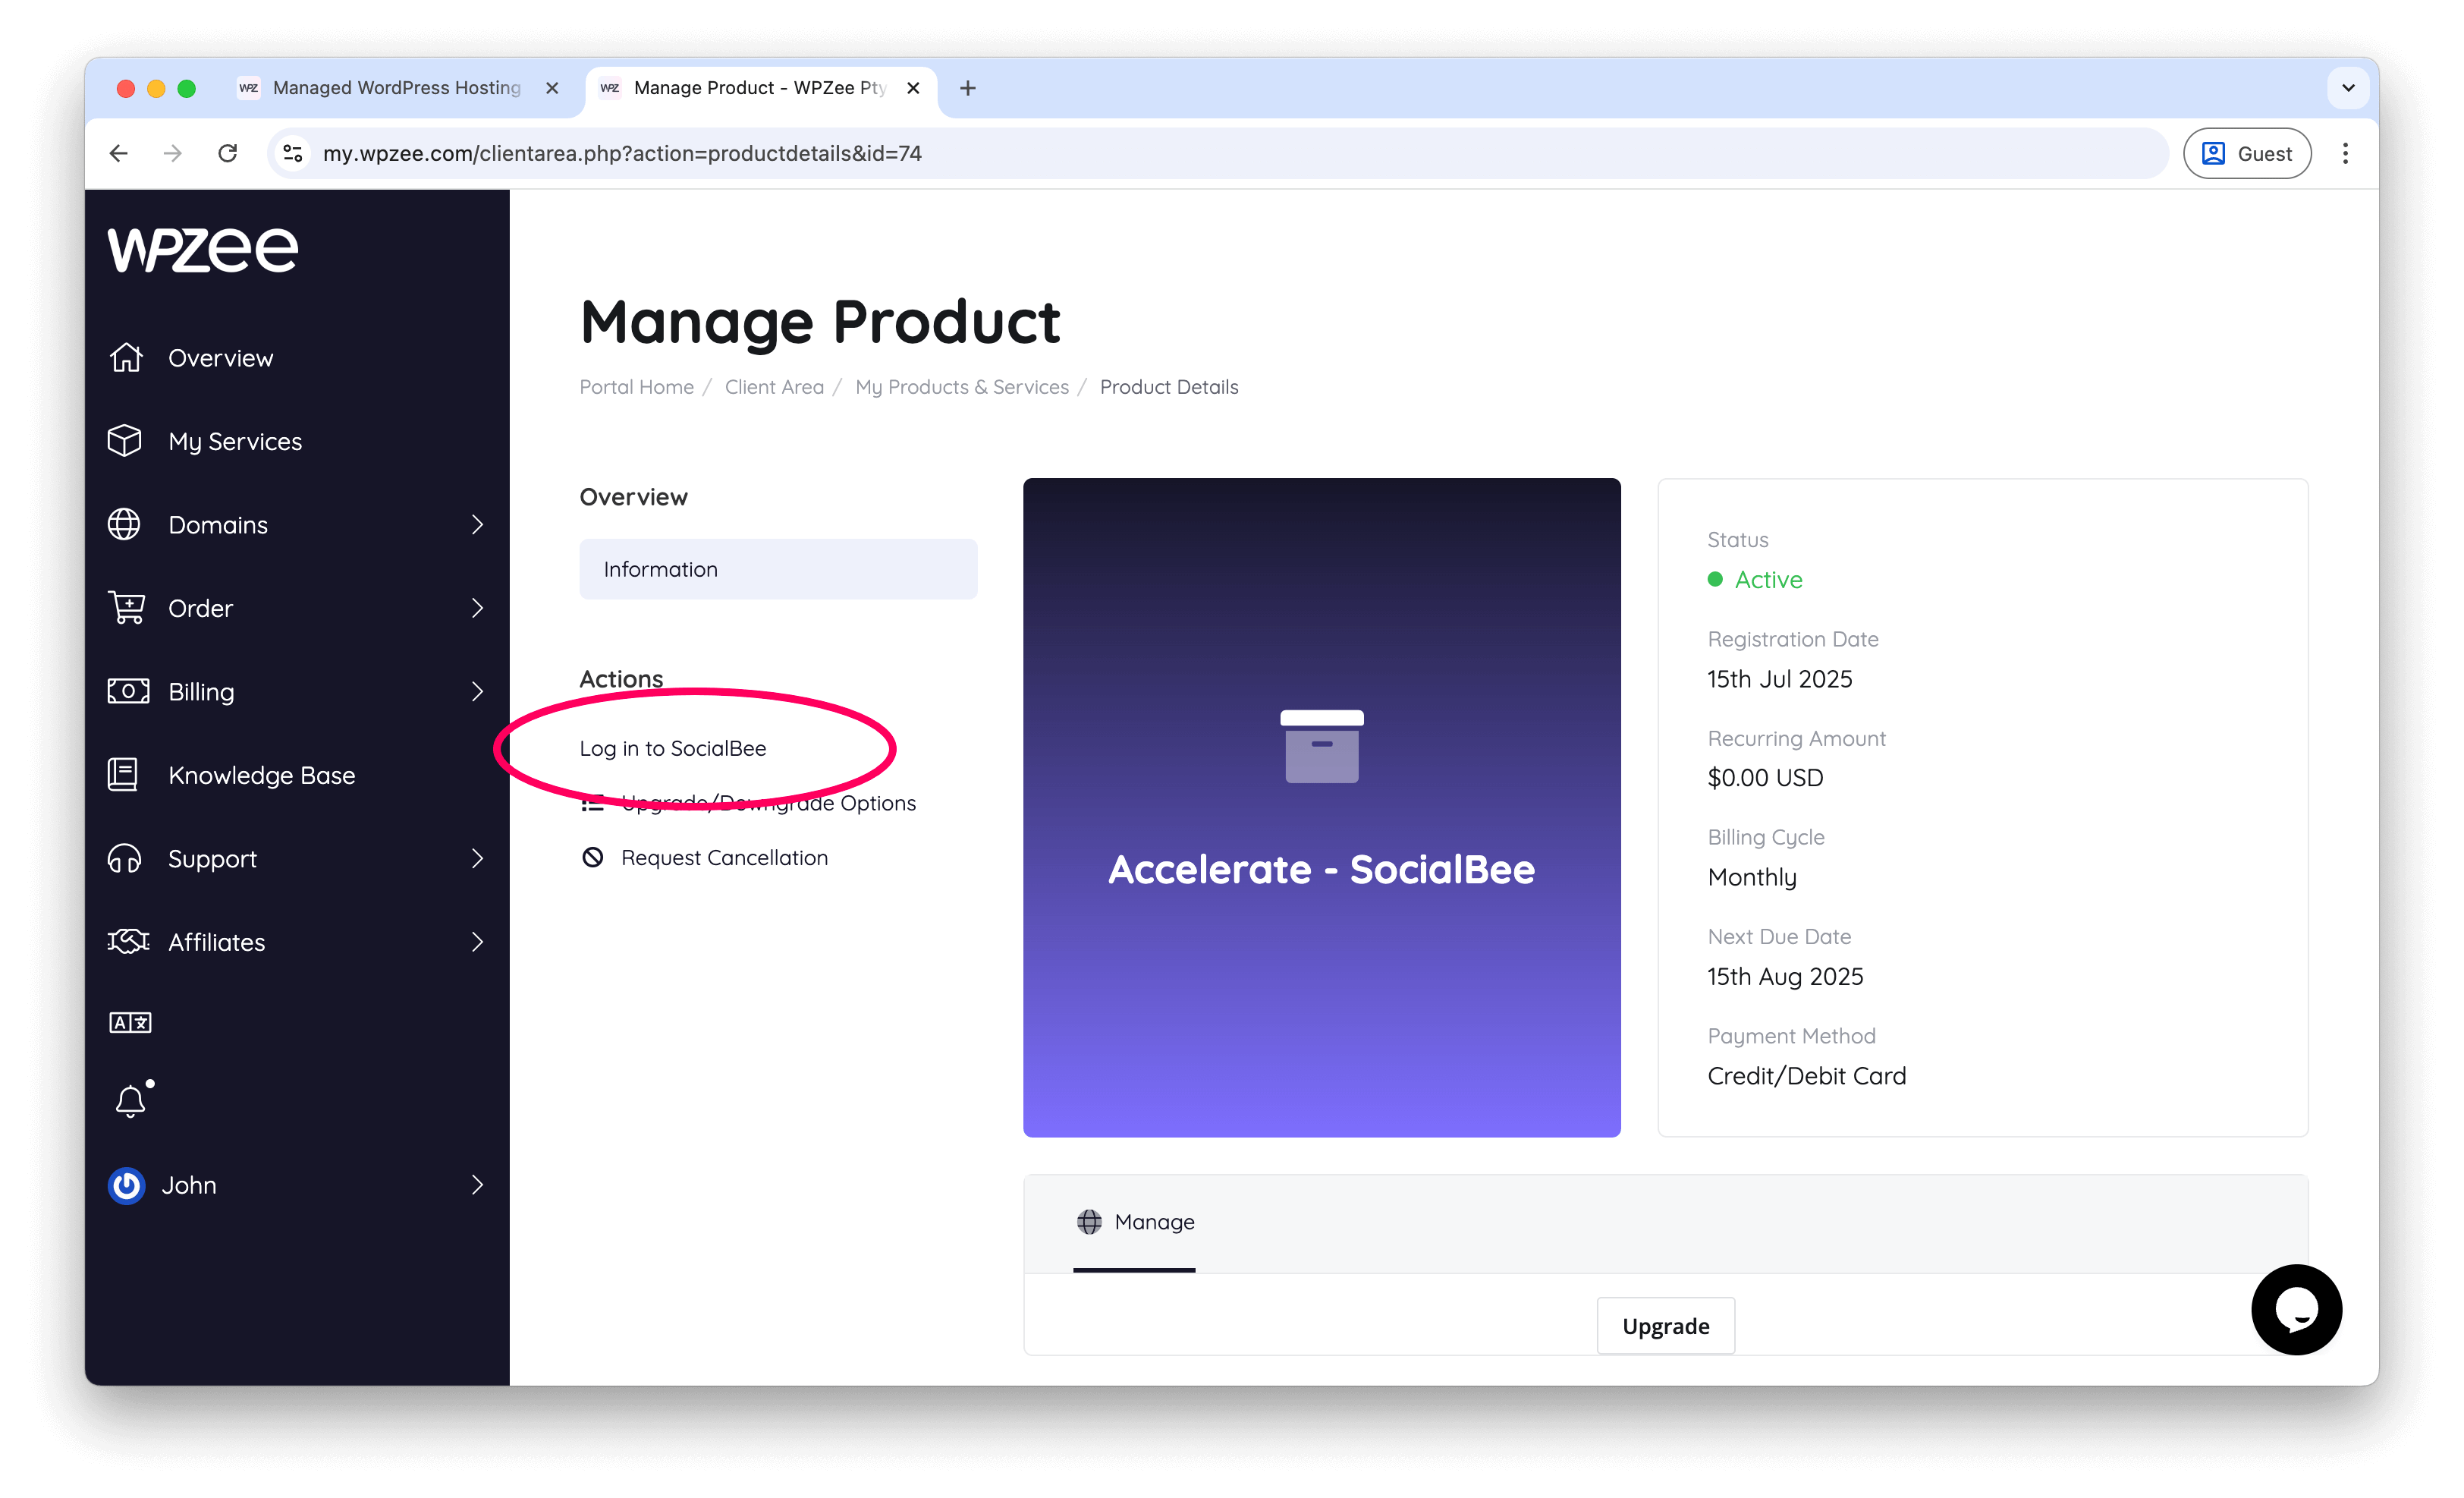2464x1498 pixels.
Task: Click the Domains globe icon
Action: pyautogui.click(x=125, y=524)
